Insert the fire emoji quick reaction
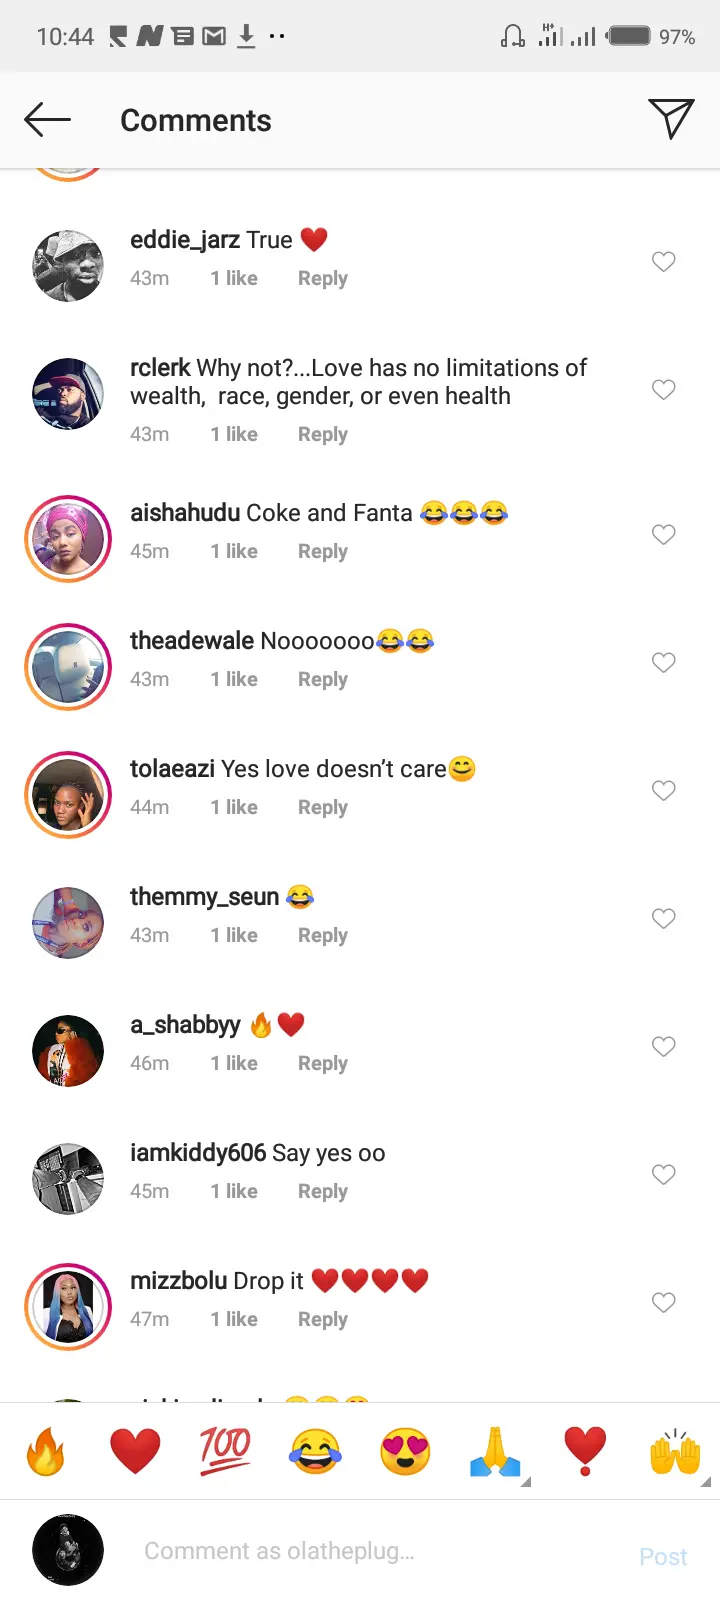The image size is (720, 1600). 45,1451
